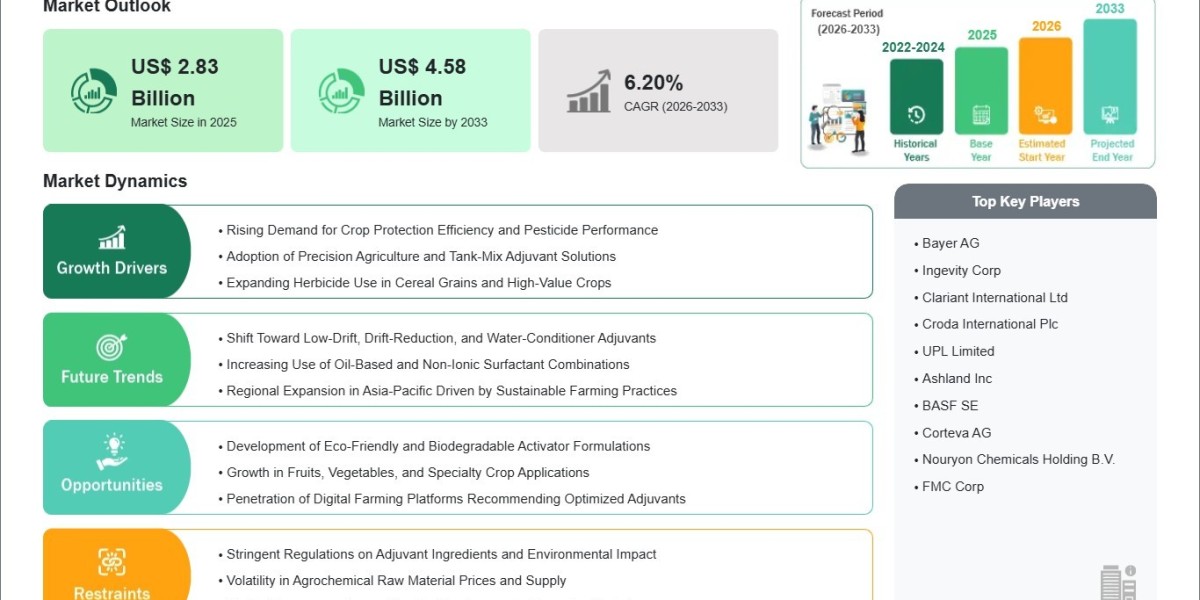Click the donut chart icon beside US$ 2.83 Billion
The height and width of the screenshot is (600, 1200).
click(93, 91)
